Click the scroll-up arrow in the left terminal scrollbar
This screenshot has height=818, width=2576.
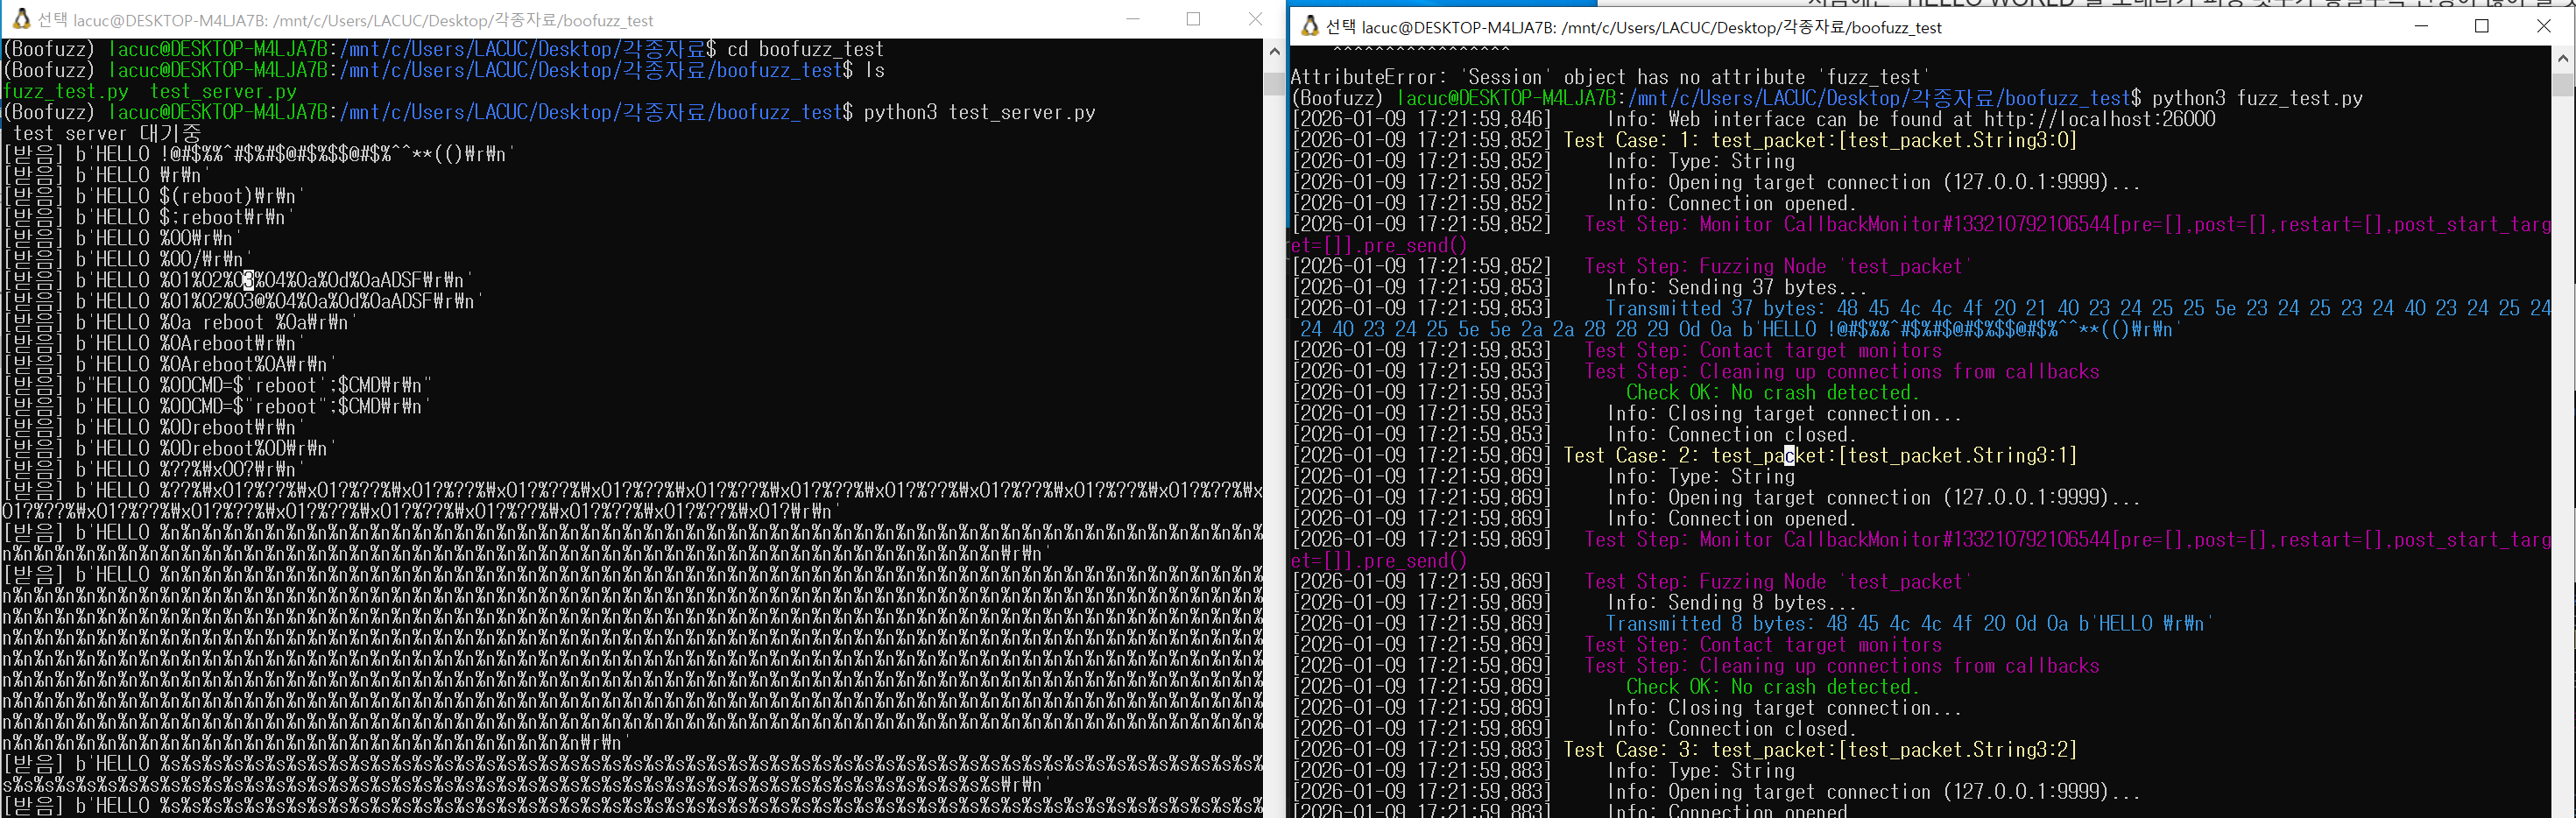tap(1274, 51)
